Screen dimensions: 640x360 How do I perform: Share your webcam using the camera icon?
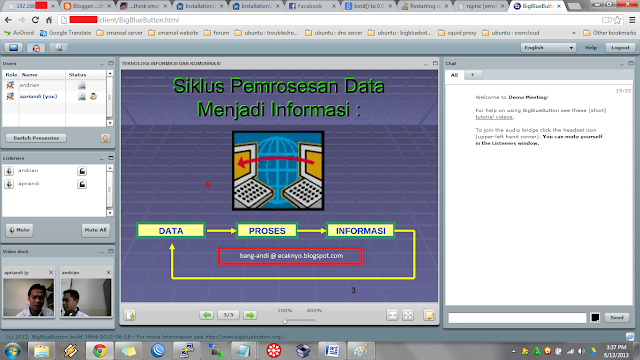click(58, 48)
